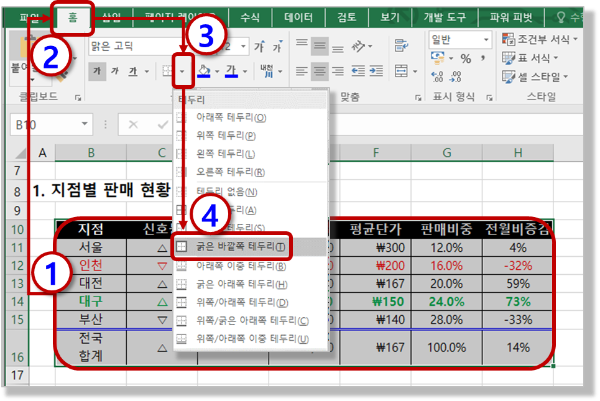The image size is (600, 401).
Task: Select column G header
Action: click(x=447, y=153)
